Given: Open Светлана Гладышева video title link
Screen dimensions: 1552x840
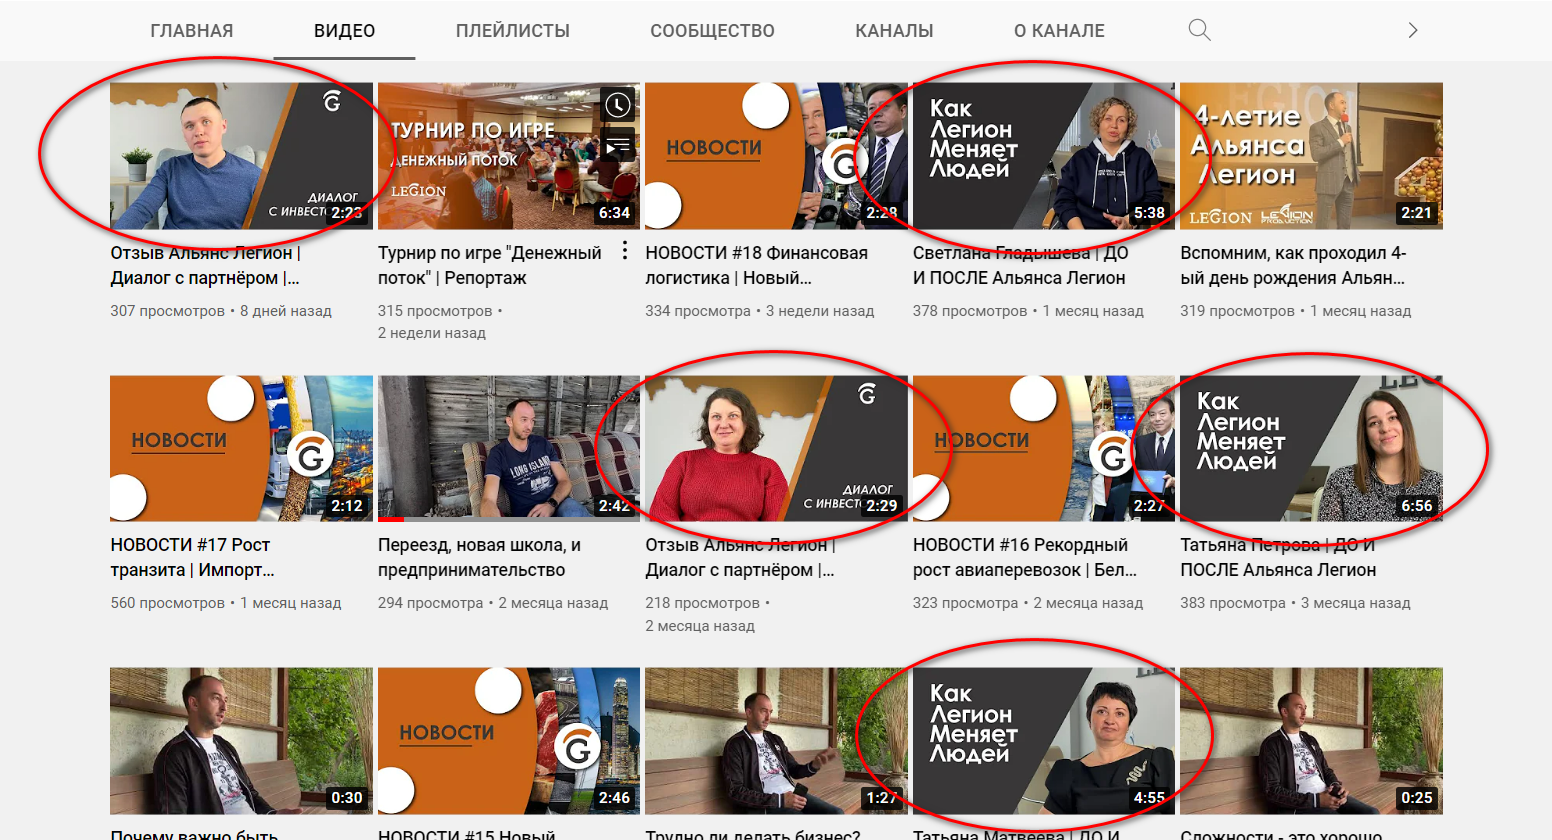Looking at the screenshot, I should click(x=1020, y=265).
